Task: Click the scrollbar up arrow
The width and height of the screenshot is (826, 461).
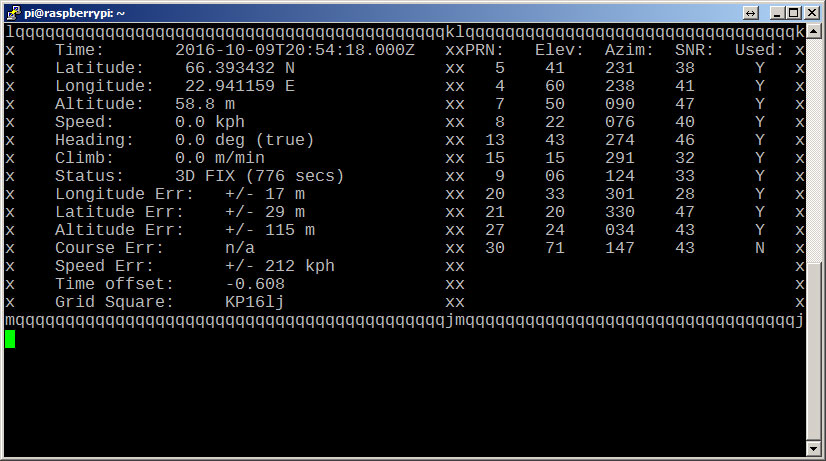Action: 813,32
